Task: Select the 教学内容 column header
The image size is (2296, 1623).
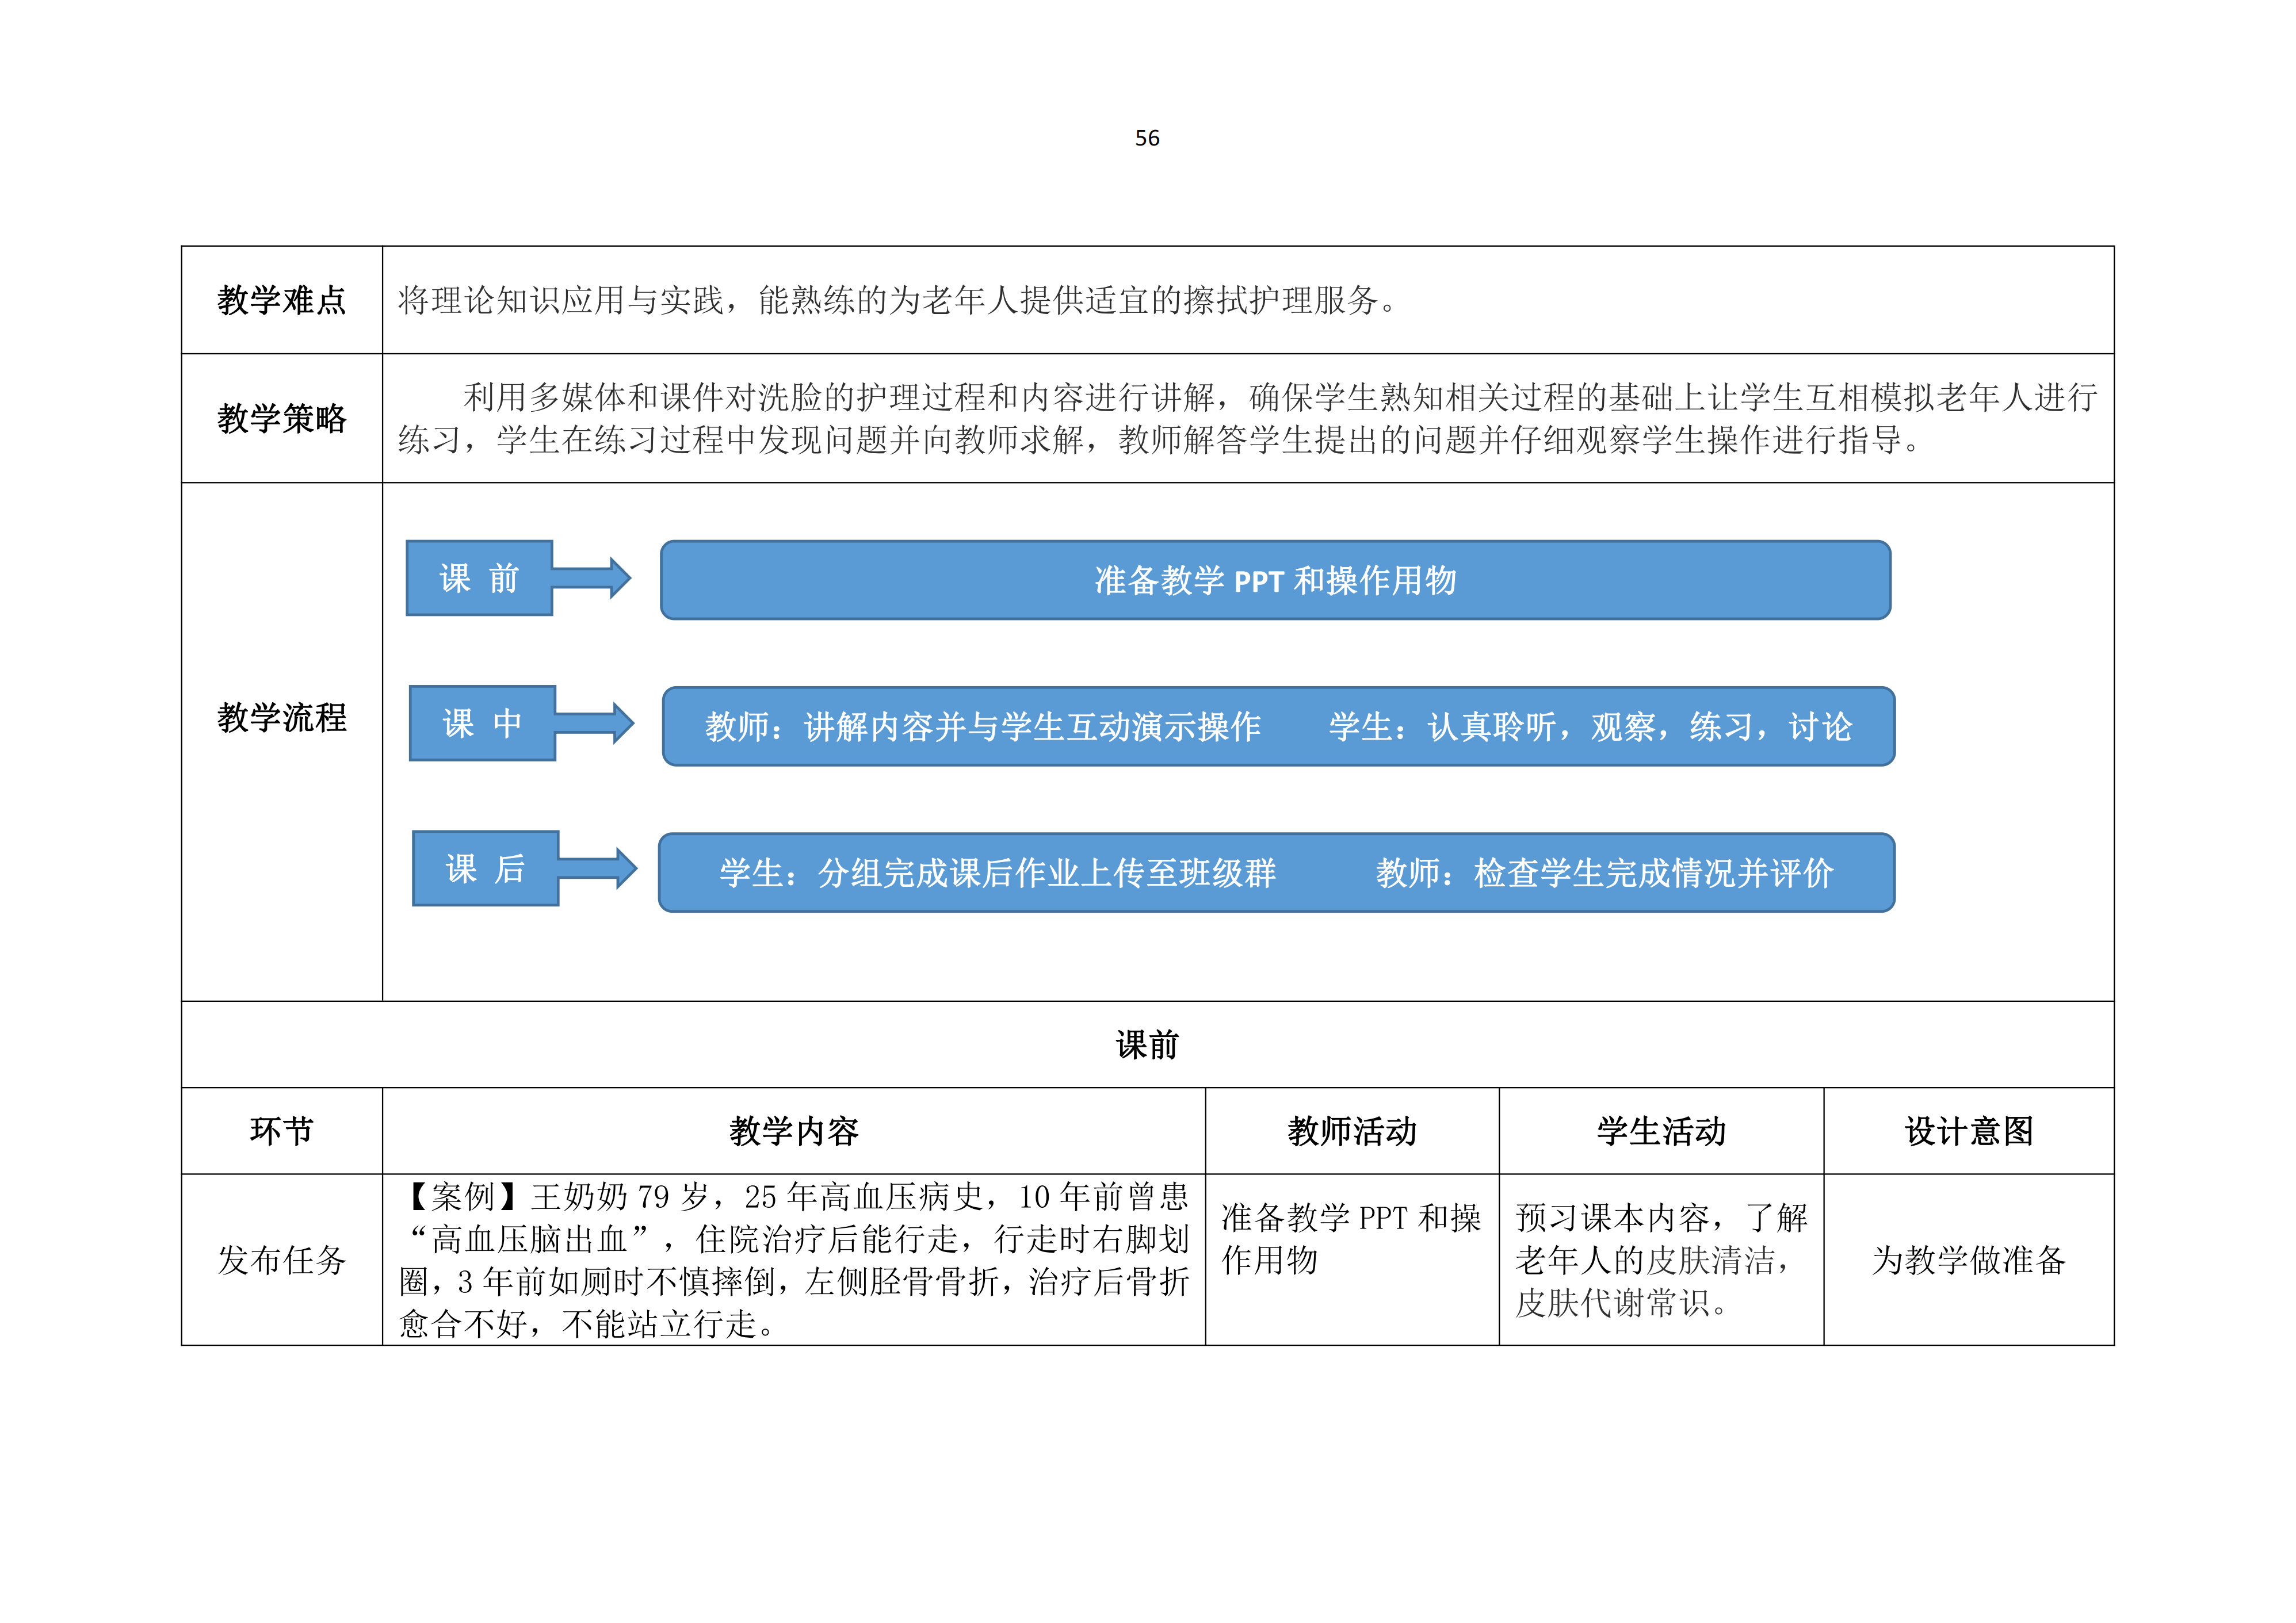Action: pyautogui.click(x=794, y=1131)
